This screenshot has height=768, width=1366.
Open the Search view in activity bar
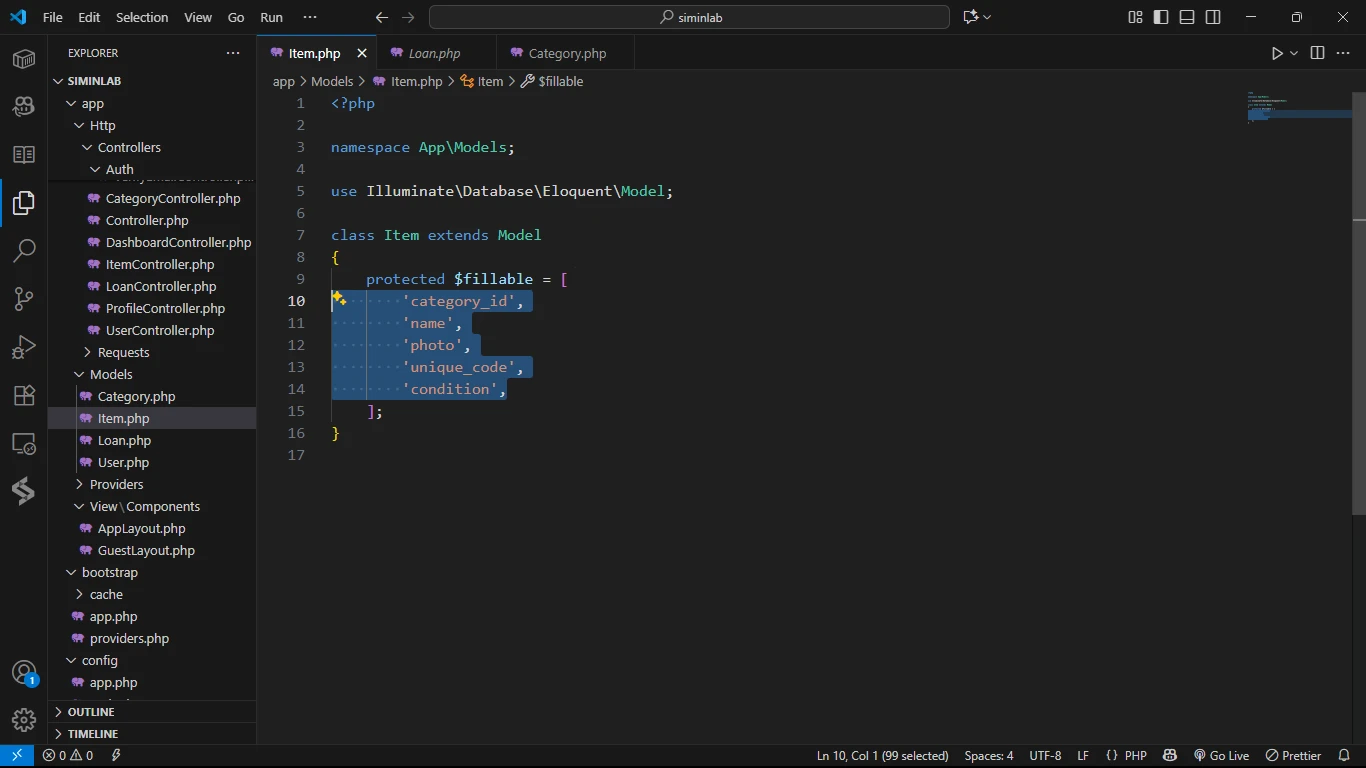[x=24, y=251]
